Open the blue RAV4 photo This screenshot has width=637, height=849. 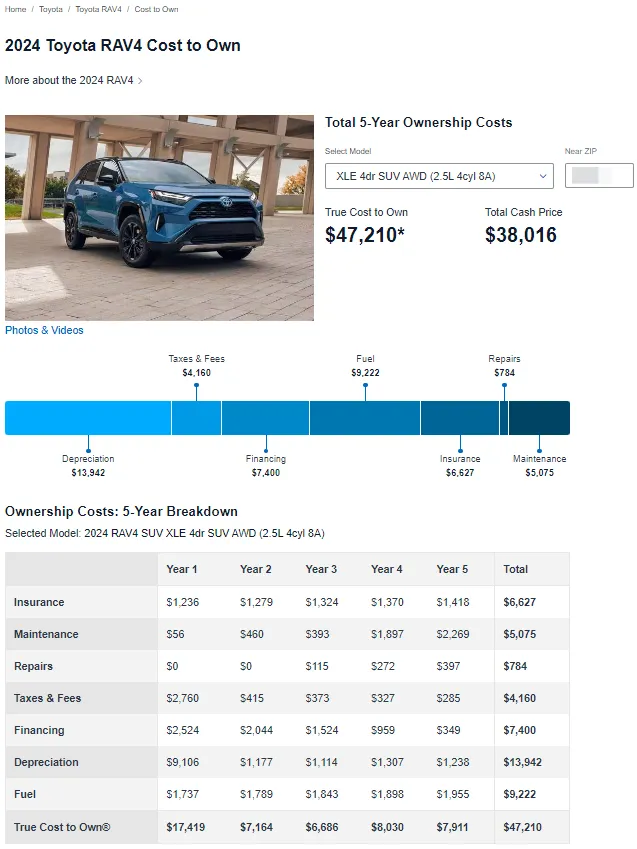(x=159, y=217)
